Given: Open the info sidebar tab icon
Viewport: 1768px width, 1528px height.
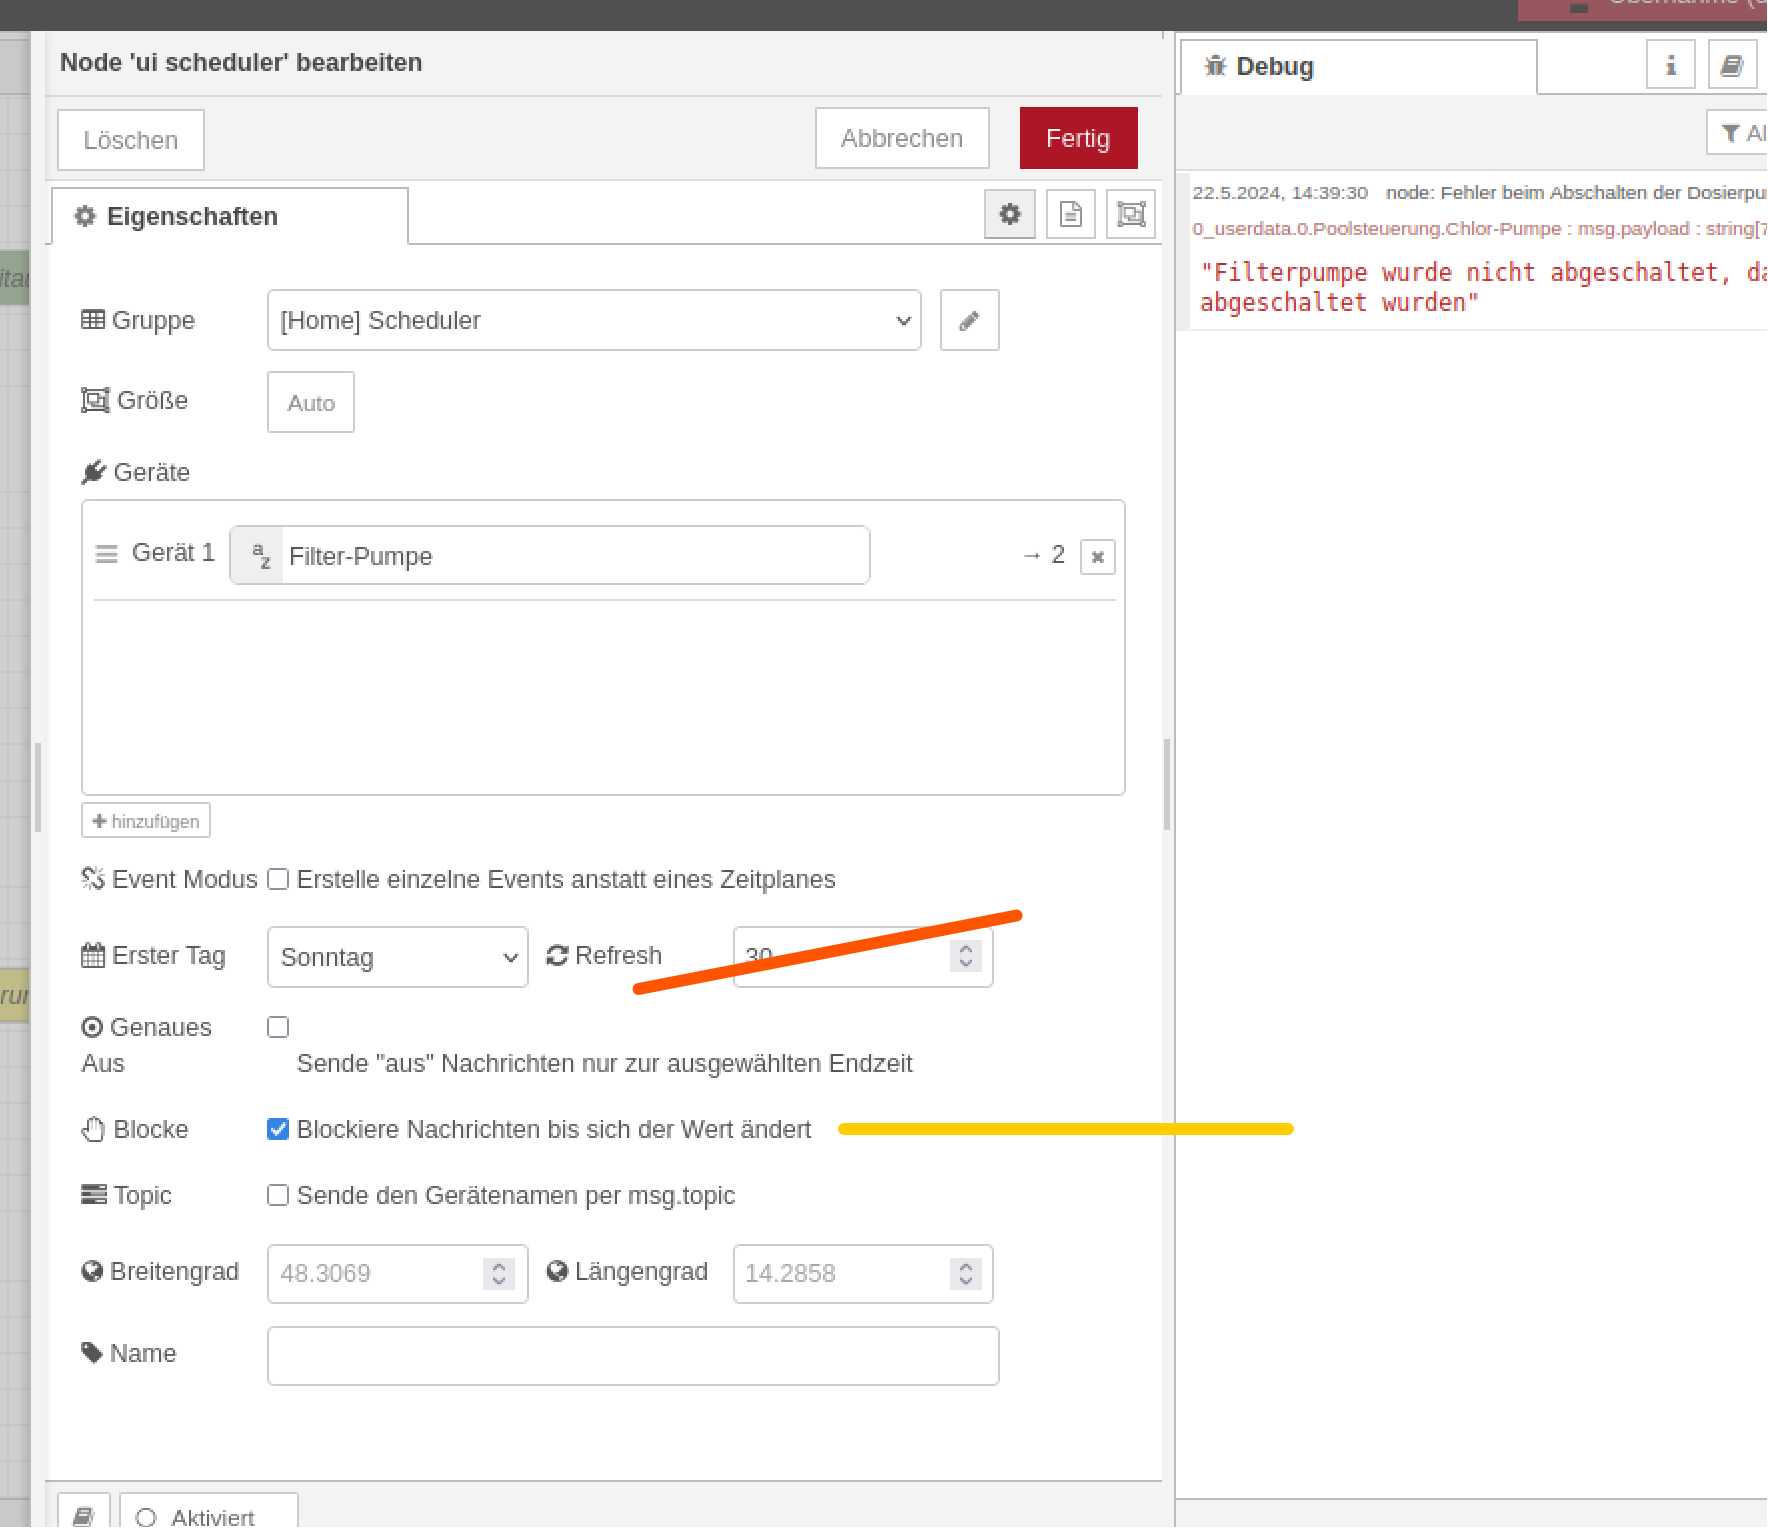Looking at the screenshot, I should (1671, 66).
